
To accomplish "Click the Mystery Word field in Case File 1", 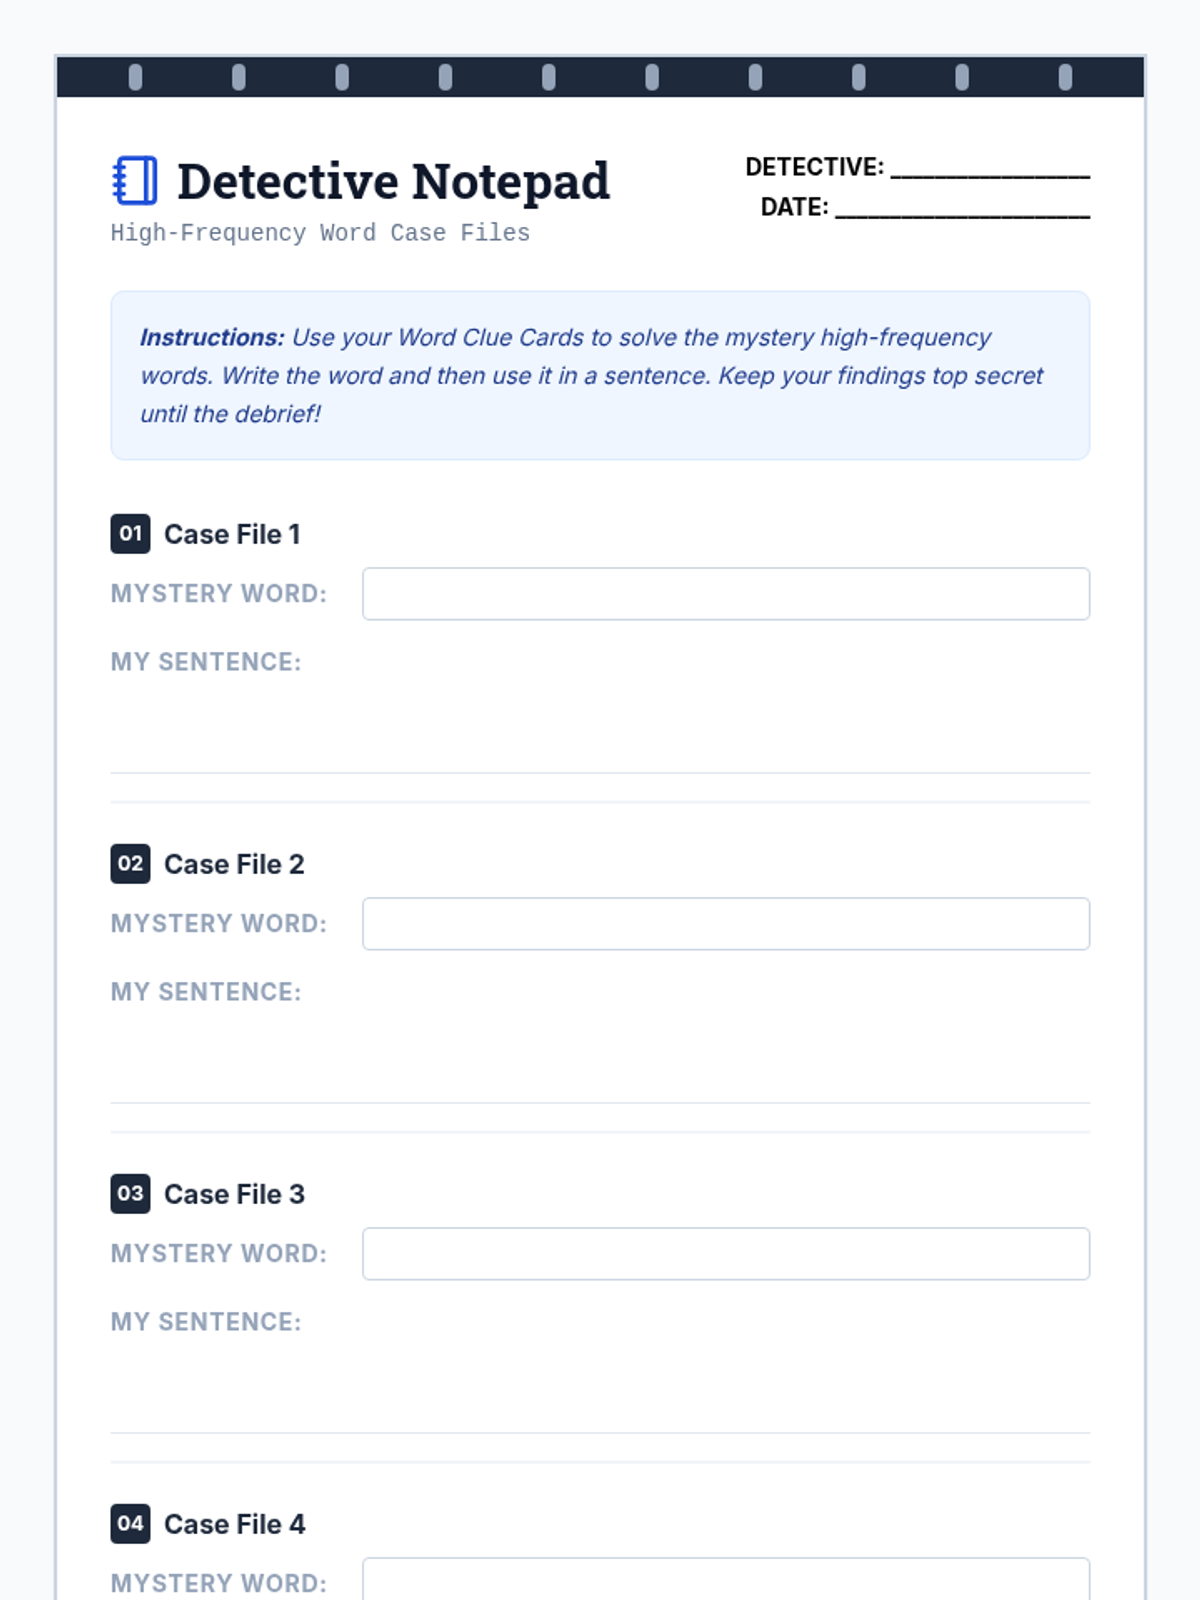I will (x=725, y=594).
